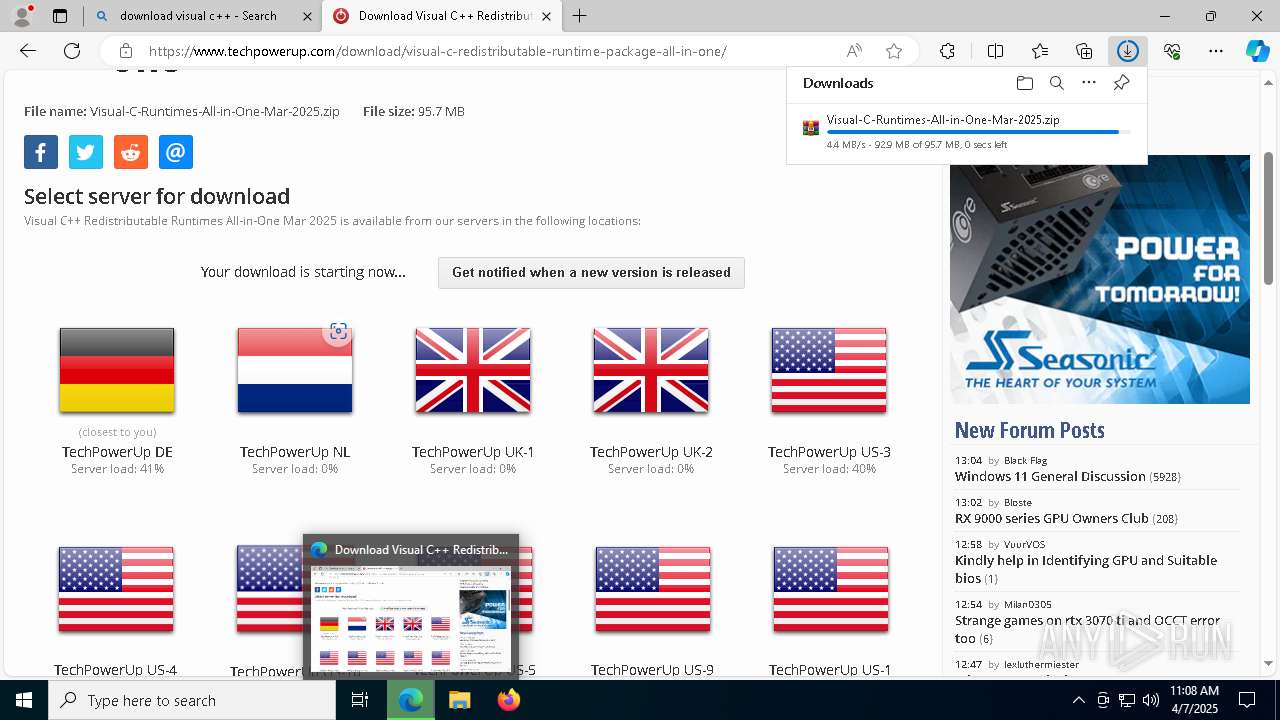This screenshot has height=720, width=1280.
Task: Open Favorites list icon
Action: (x=1040, y=51)
